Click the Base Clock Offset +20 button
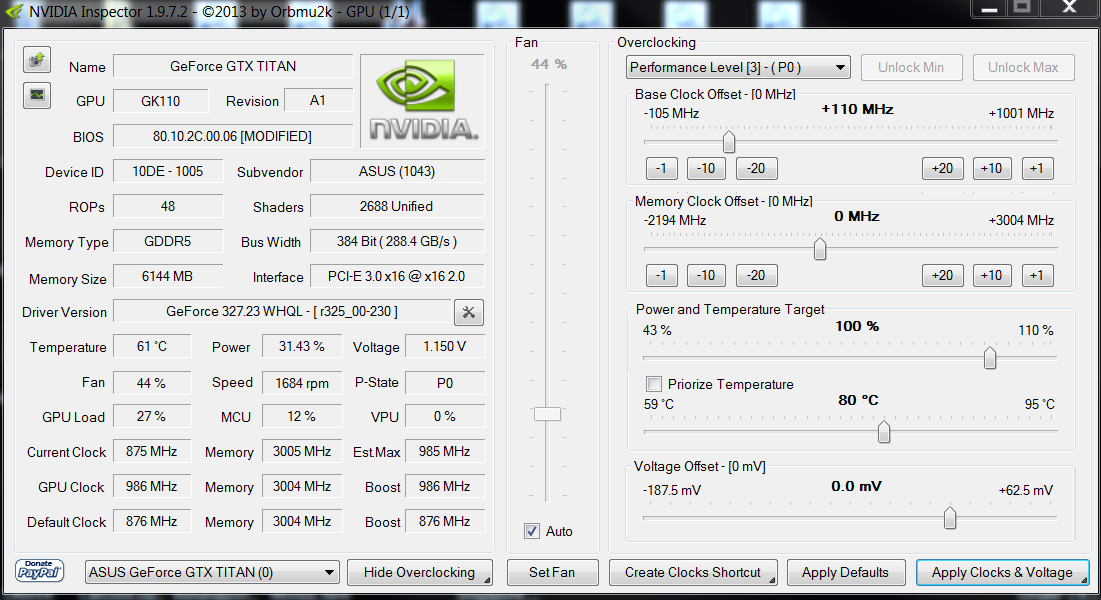Screen dimensions: 1101x600 click(942, 168)
